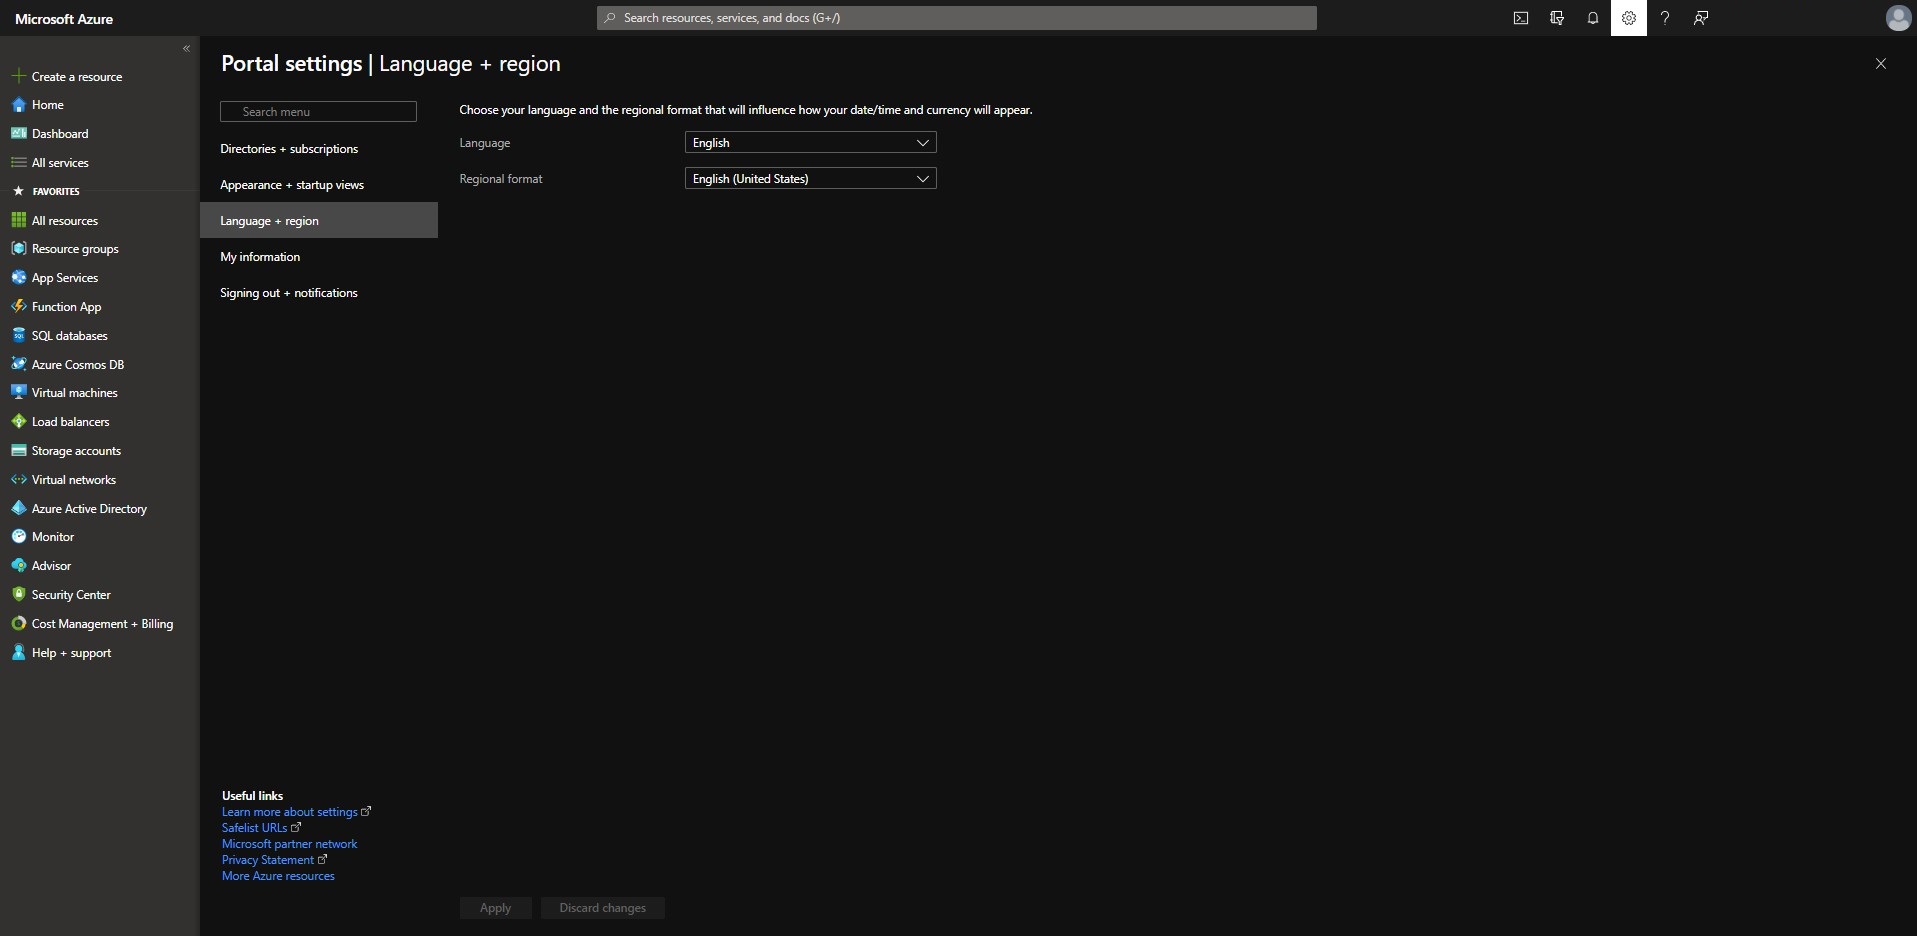Click the feedback icon in header
The image size is (1917, 936).
1700,18
